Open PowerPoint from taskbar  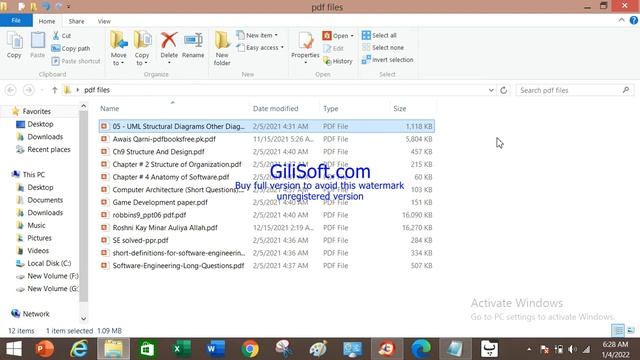pos(45,349)
